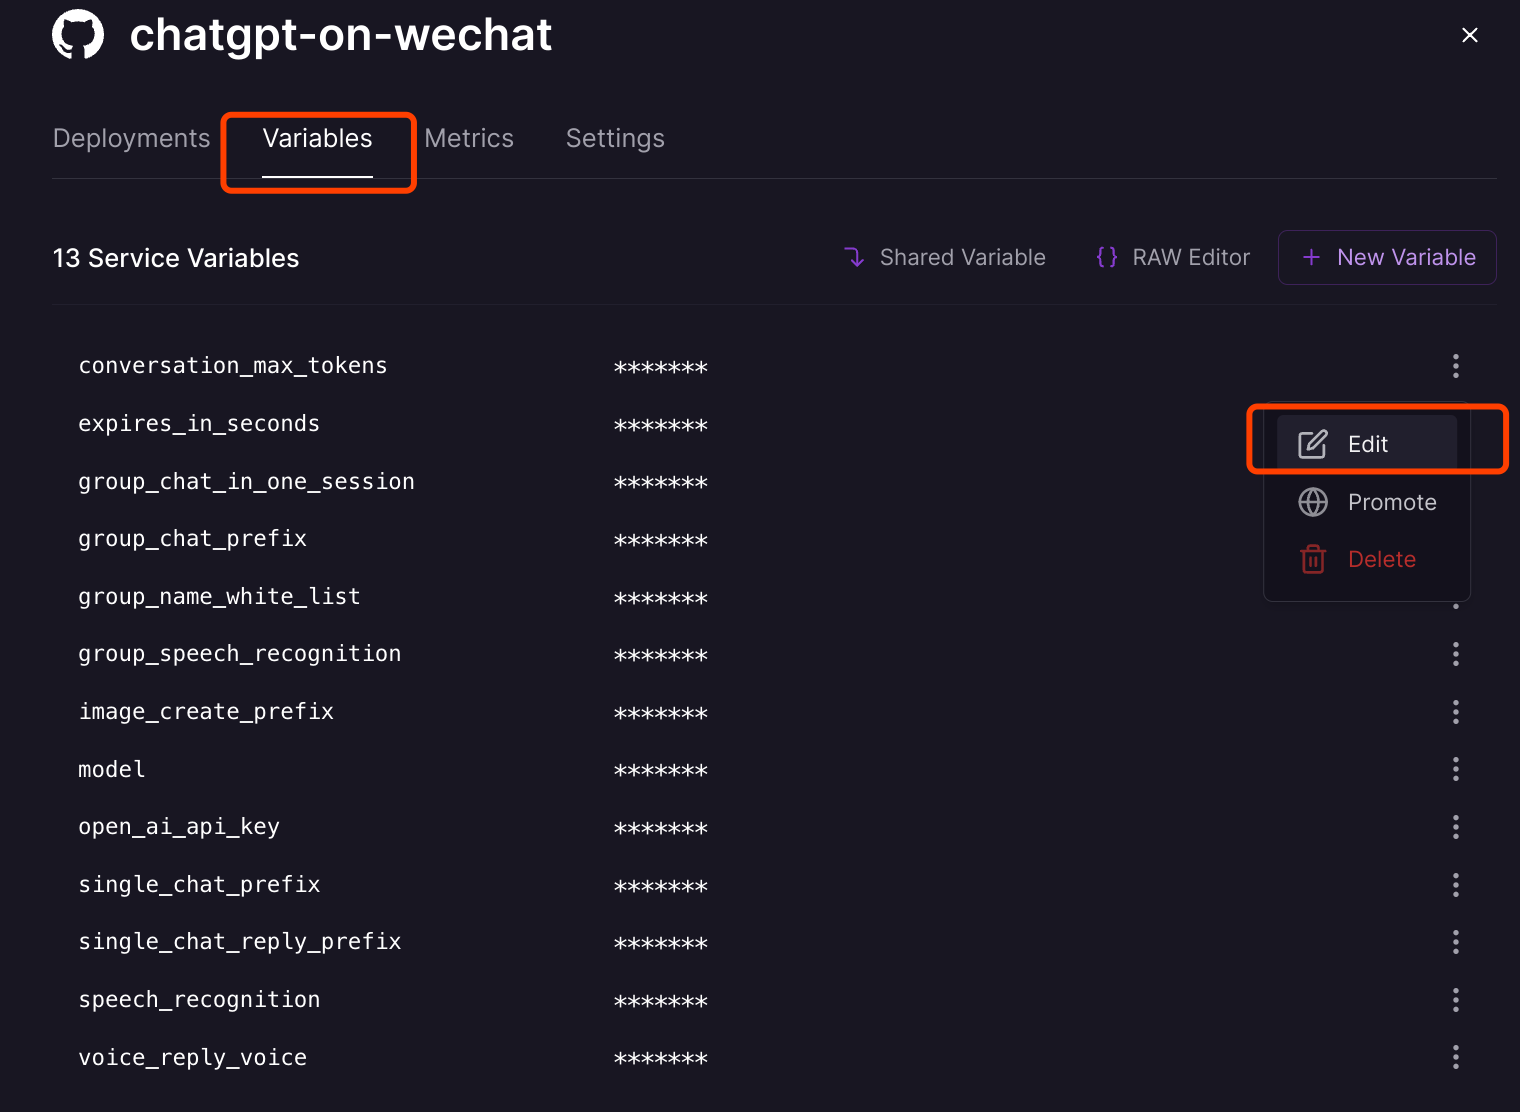1520x1112 pixels.
Task: Select the Variables tab
Action: point(317,138)
